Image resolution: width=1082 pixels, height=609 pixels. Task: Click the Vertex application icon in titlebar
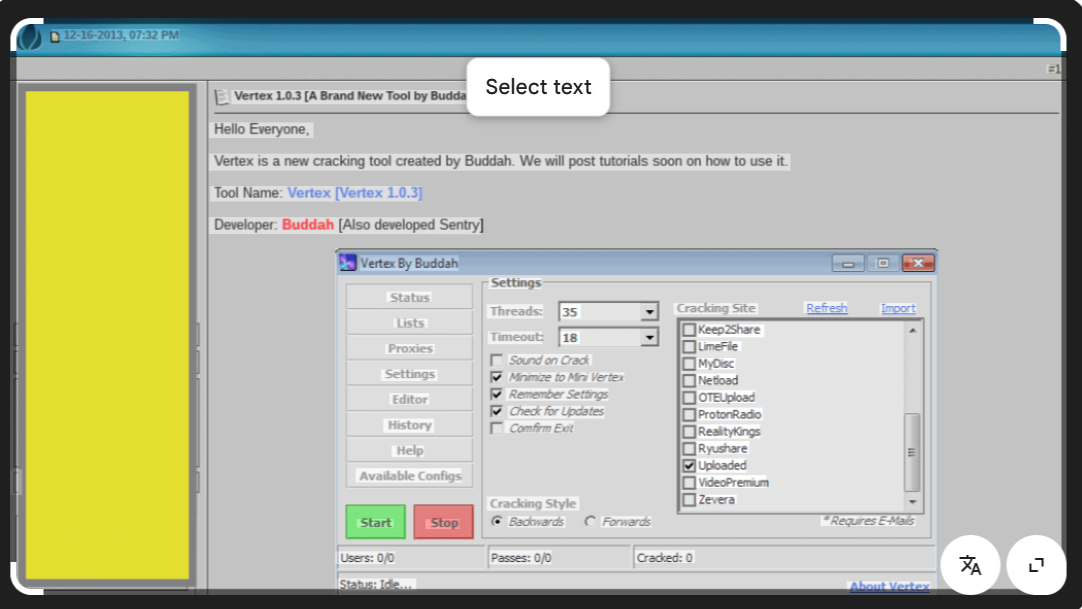click(347, 262)
